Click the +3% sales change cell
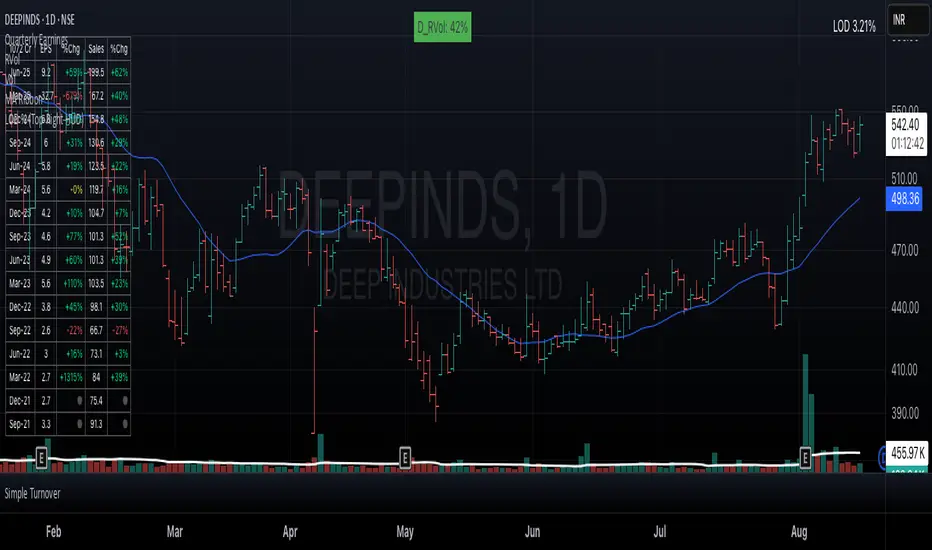This screenshot has width=932, height=550. (121, 354)
